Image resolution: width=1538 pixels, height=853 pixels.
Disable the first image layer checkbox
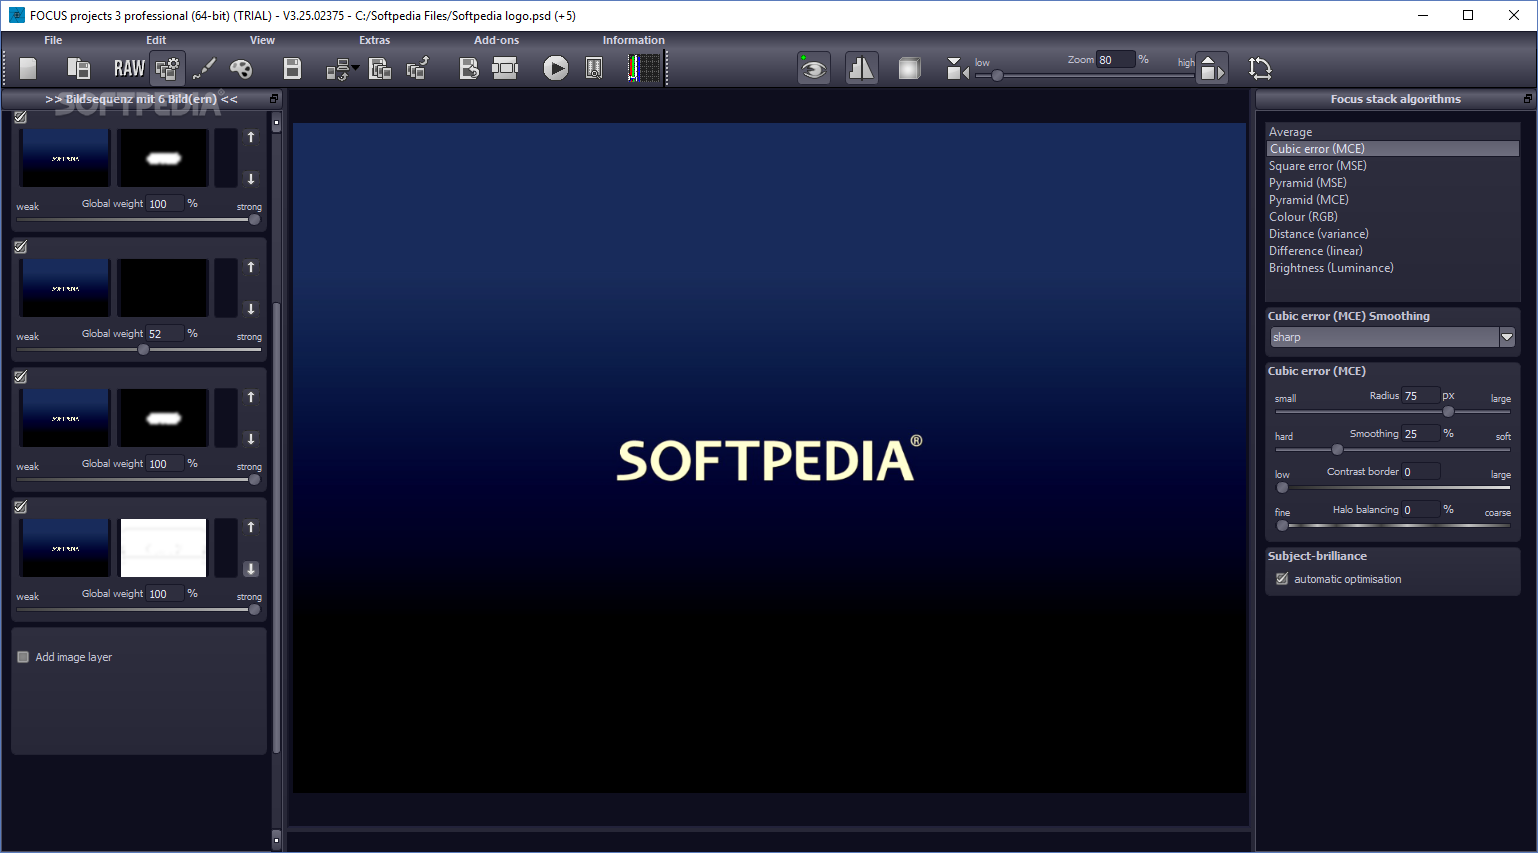20,117
